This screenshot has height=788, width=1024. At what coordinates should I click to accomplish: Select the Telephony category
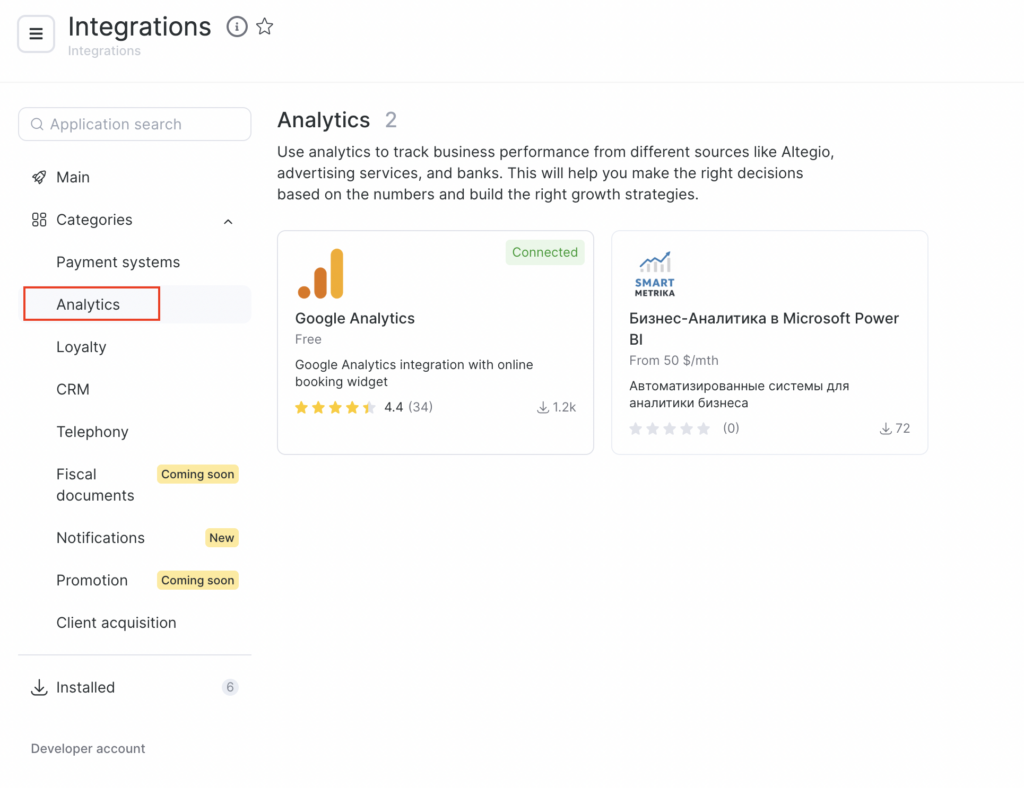92,432
